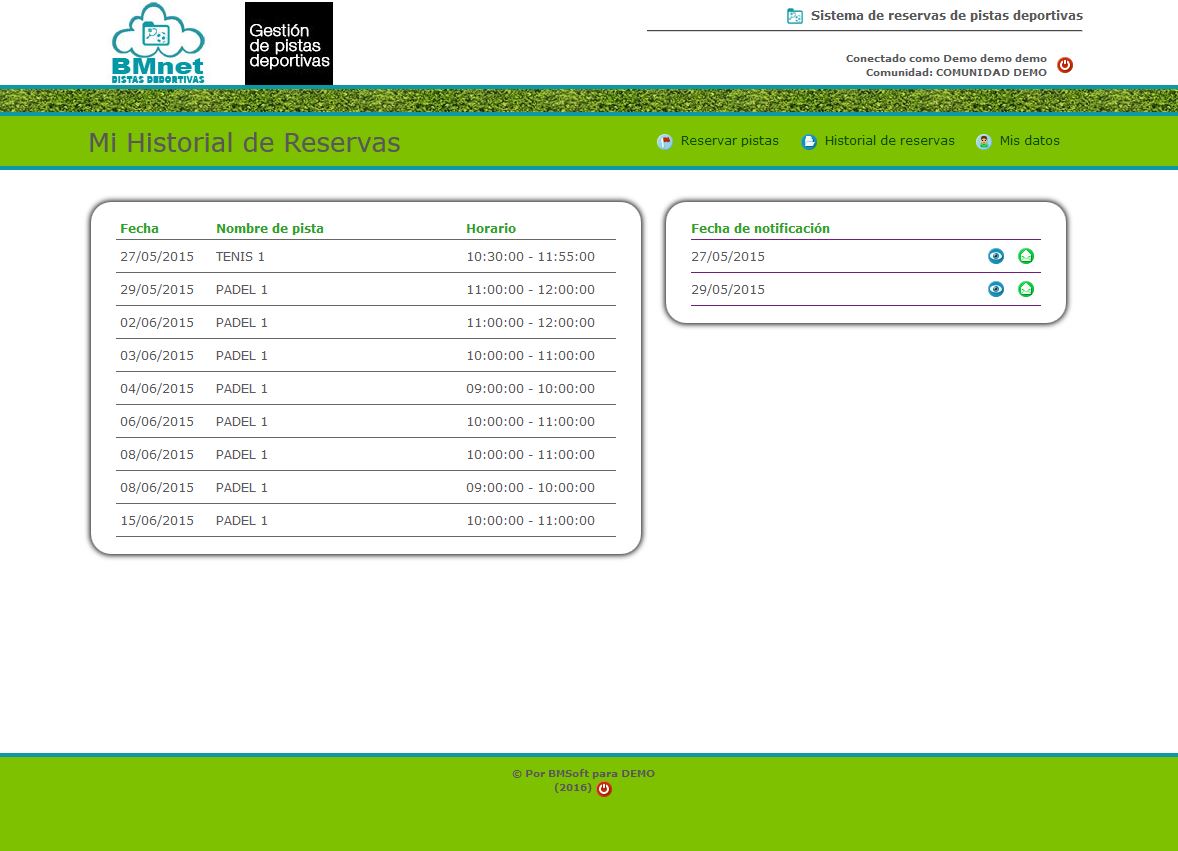Click the Sistema de reservas header icon

tap(795, 16)
